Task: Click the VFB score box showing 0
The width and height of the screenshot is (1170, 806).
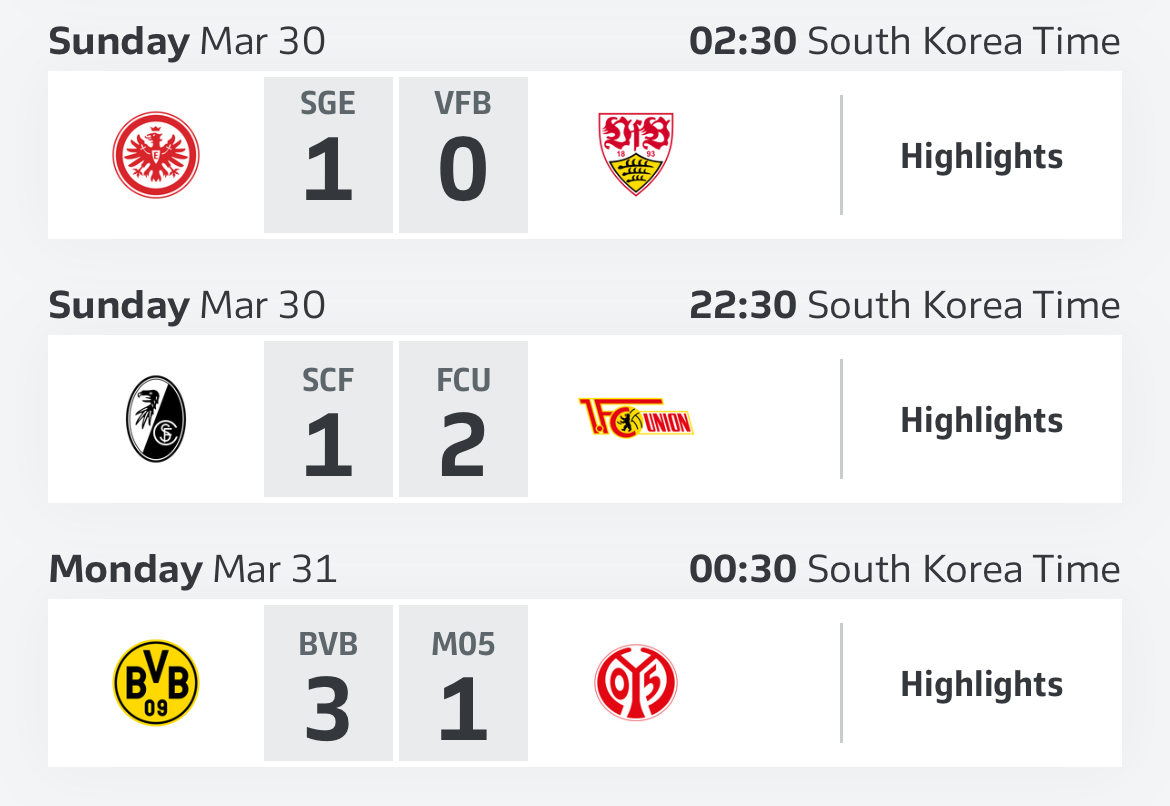Action: [x=463, y=155]
